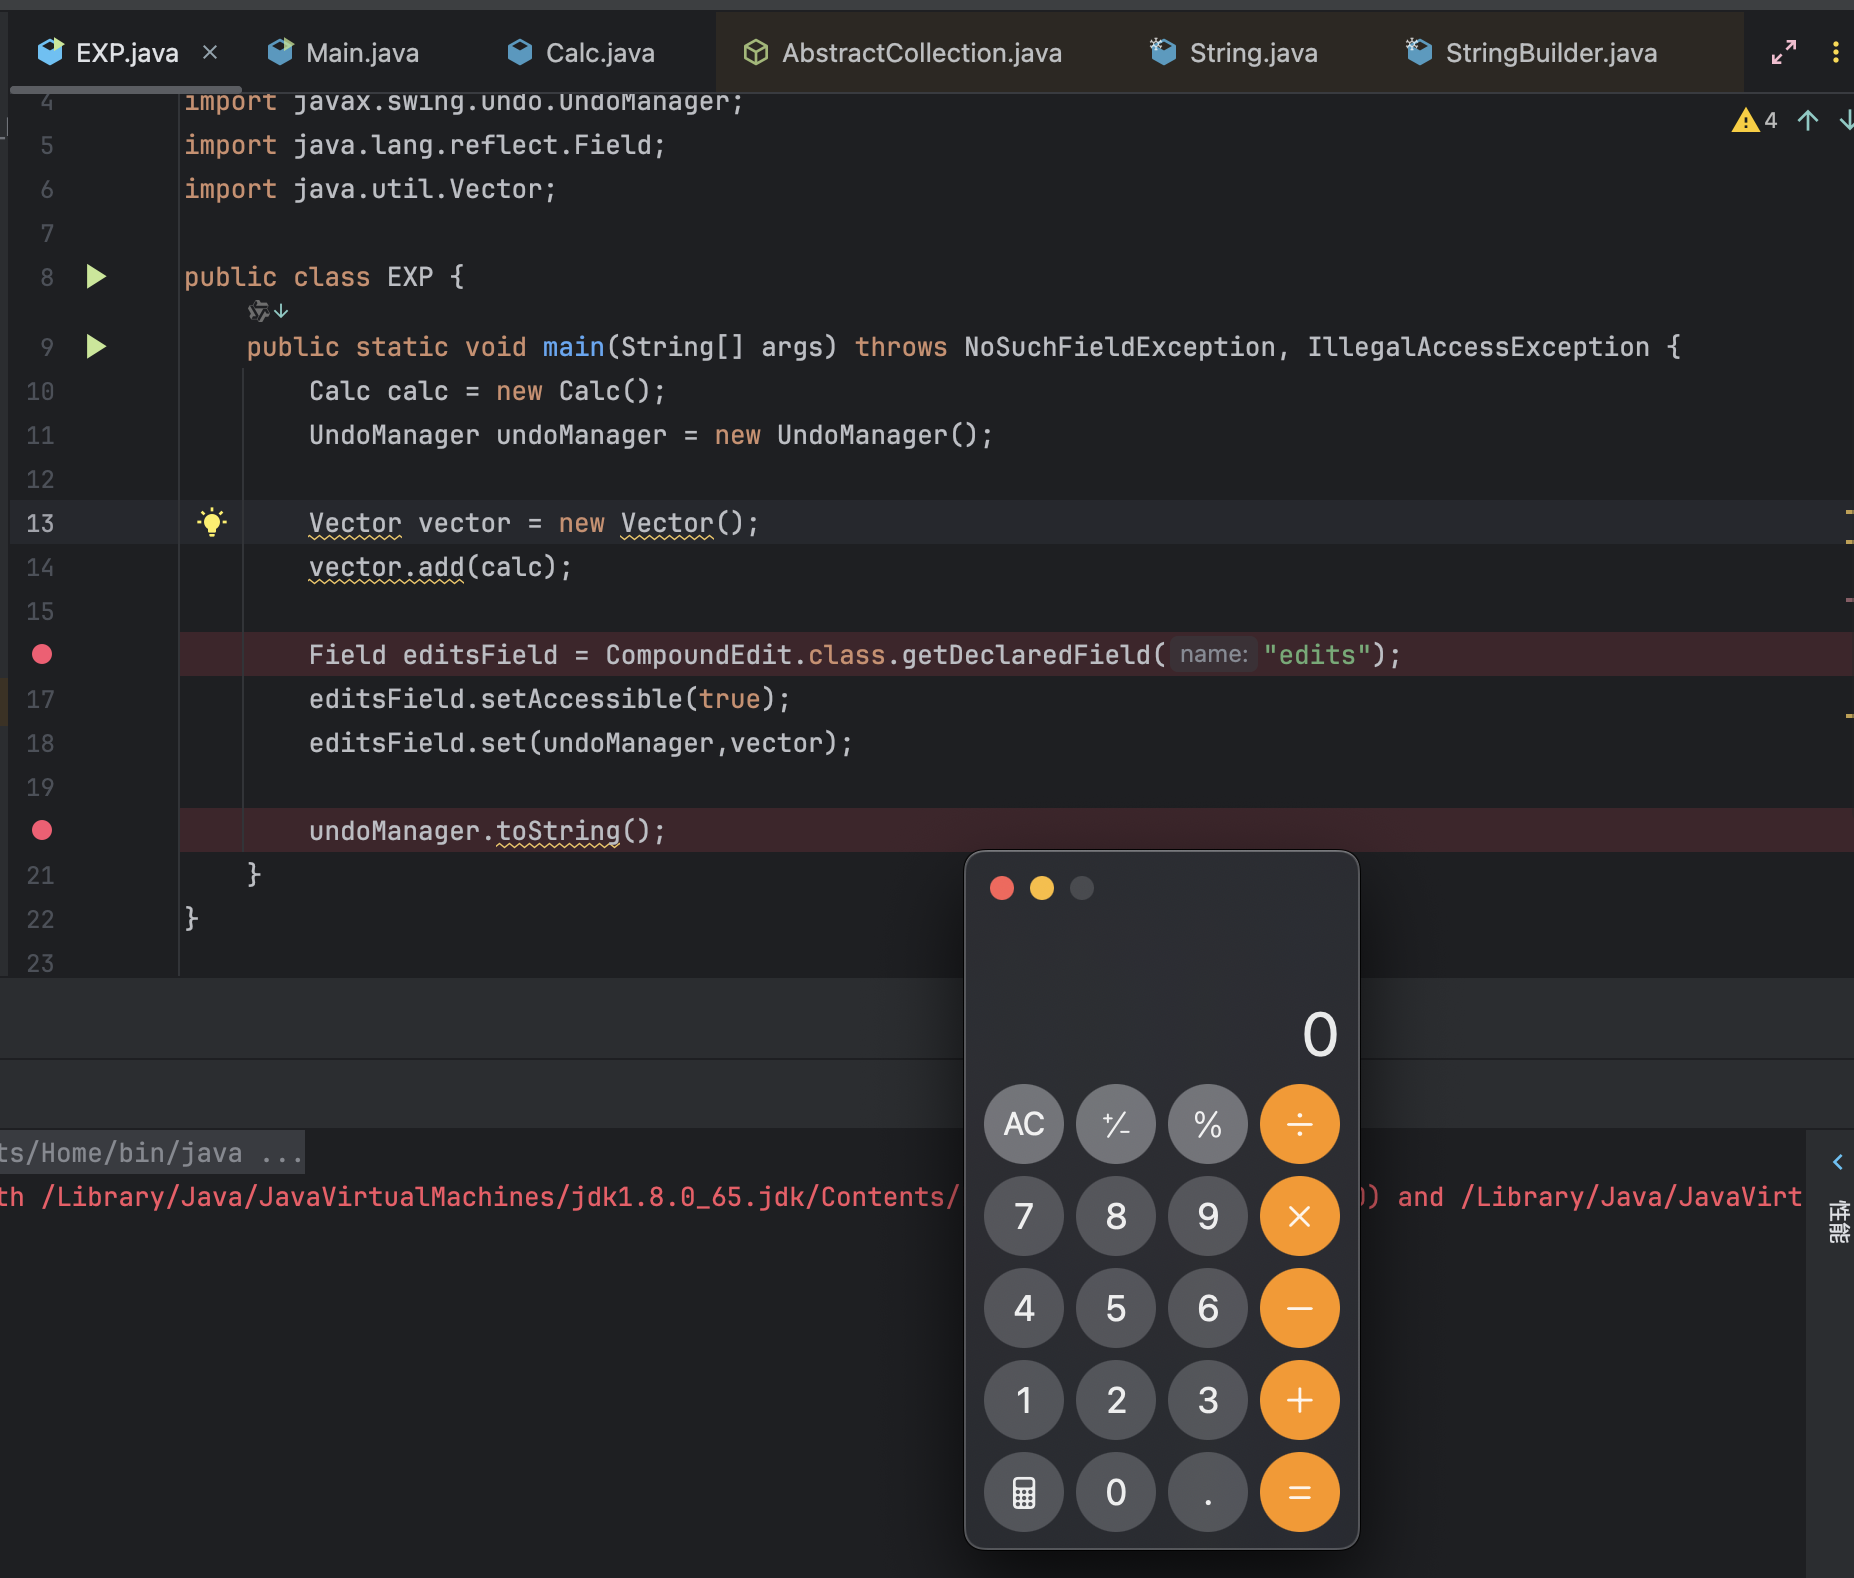This screenshot has width=1854, height=1578.
Task: Toggle sign with the plus/minus calculator key
Action: [x=1115, y=1124]
